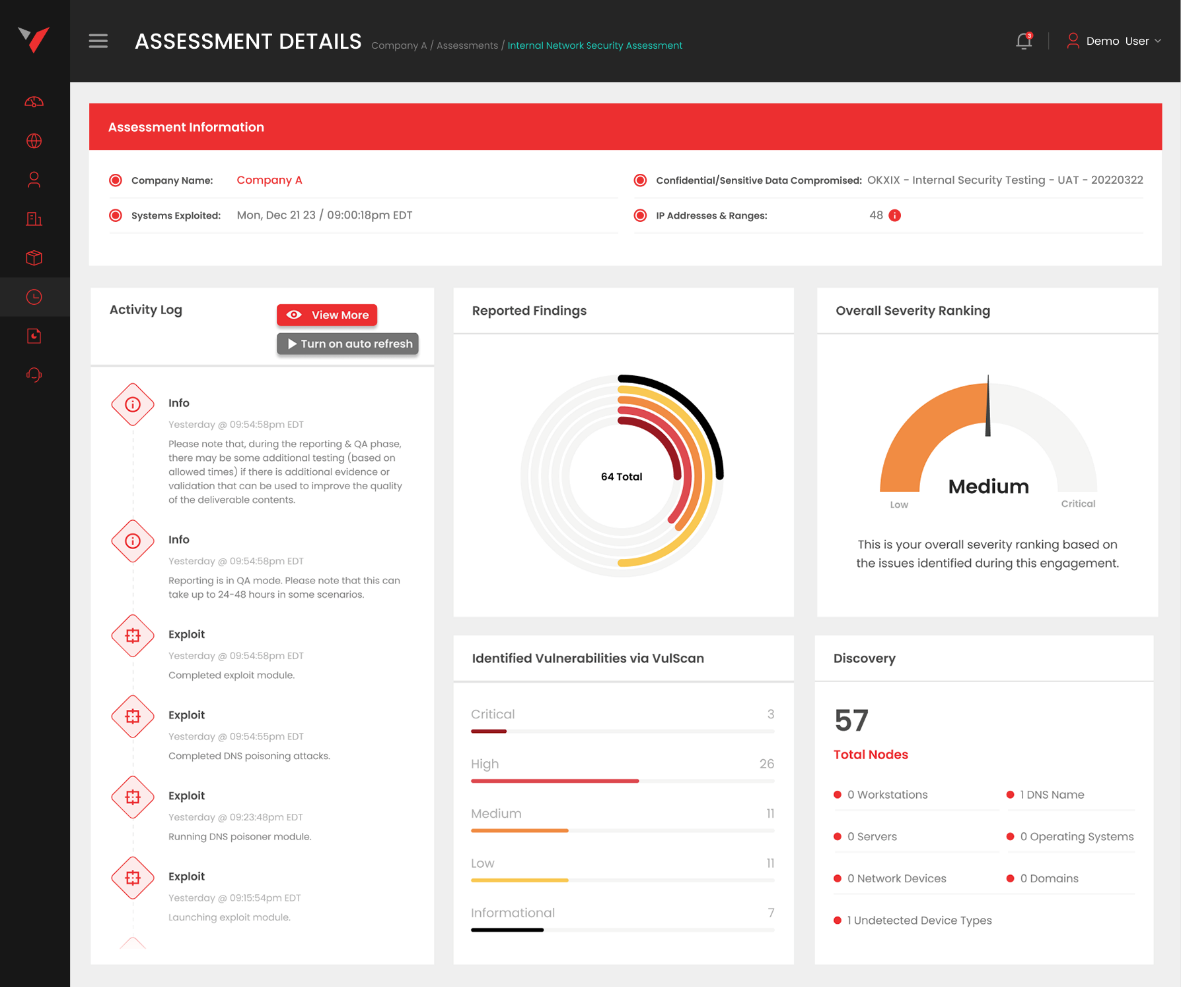1181x987 pixels.
Task: Open the user profile sidebar icon
Action: pos(34,180)
